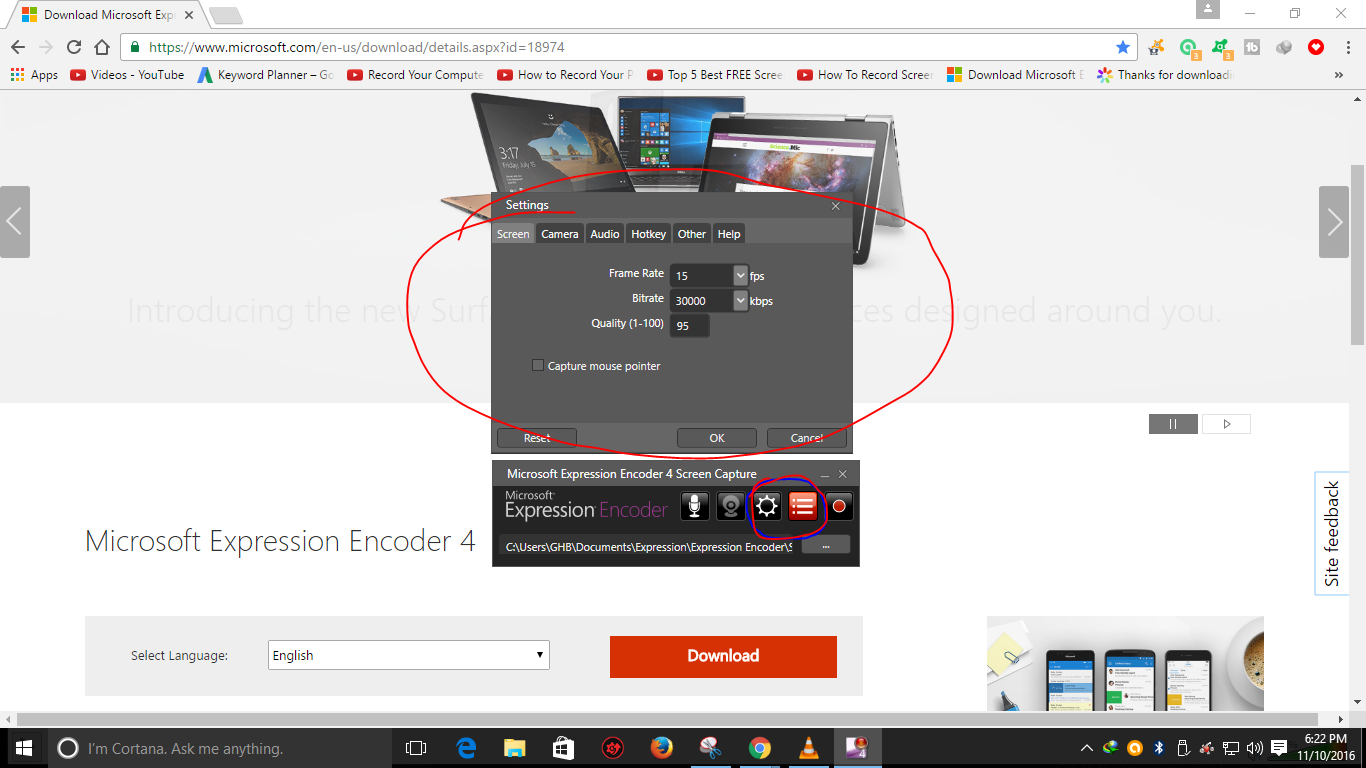Open File Explorer from the taskbar
Screen dimensions: 1366x768
point(514,748)
